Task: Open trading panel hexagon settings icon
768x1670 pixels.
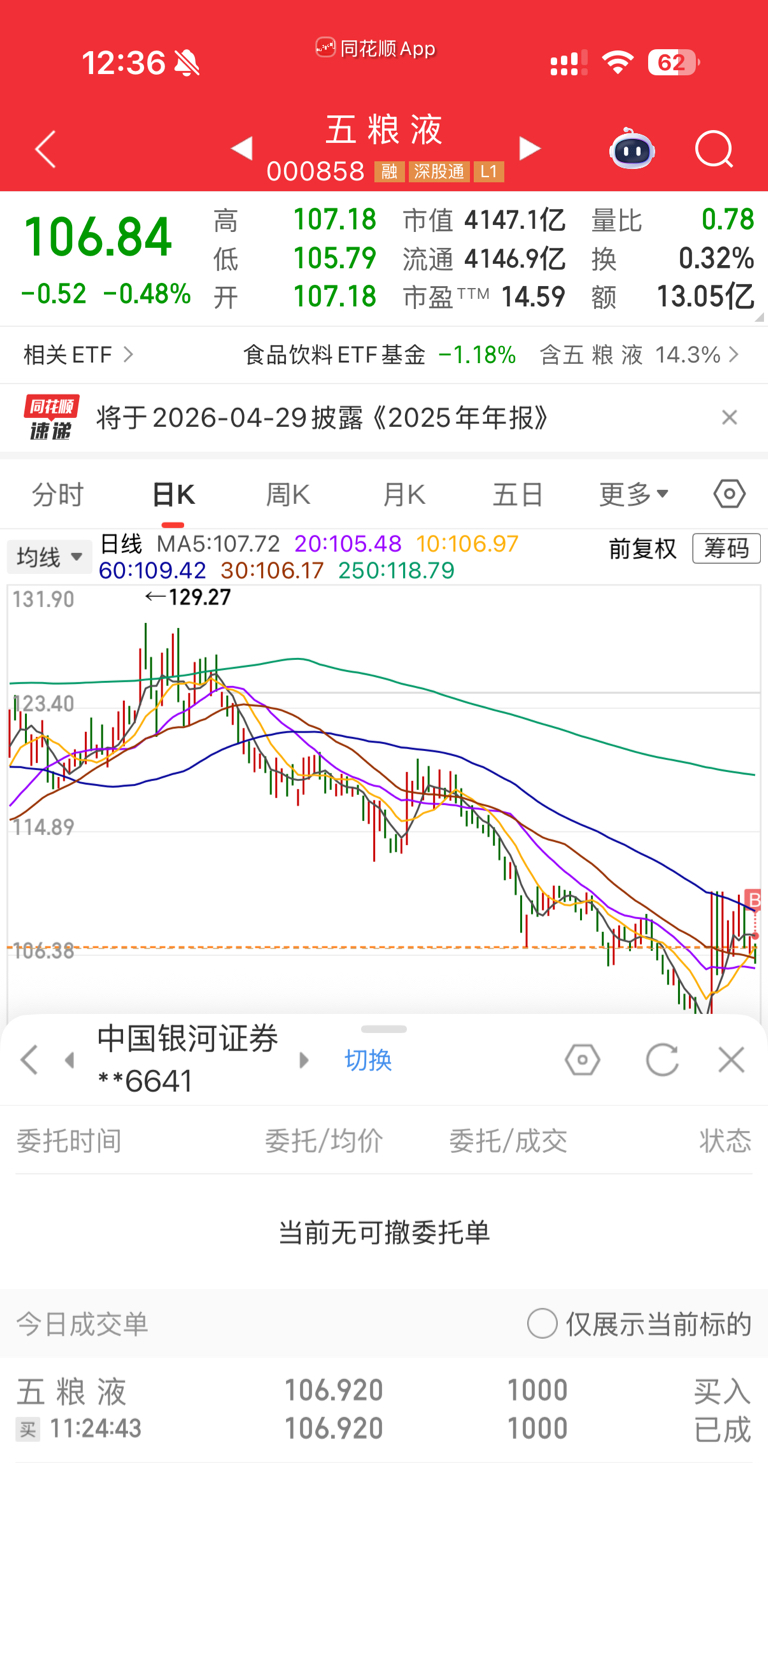Action: point(582,1060)
